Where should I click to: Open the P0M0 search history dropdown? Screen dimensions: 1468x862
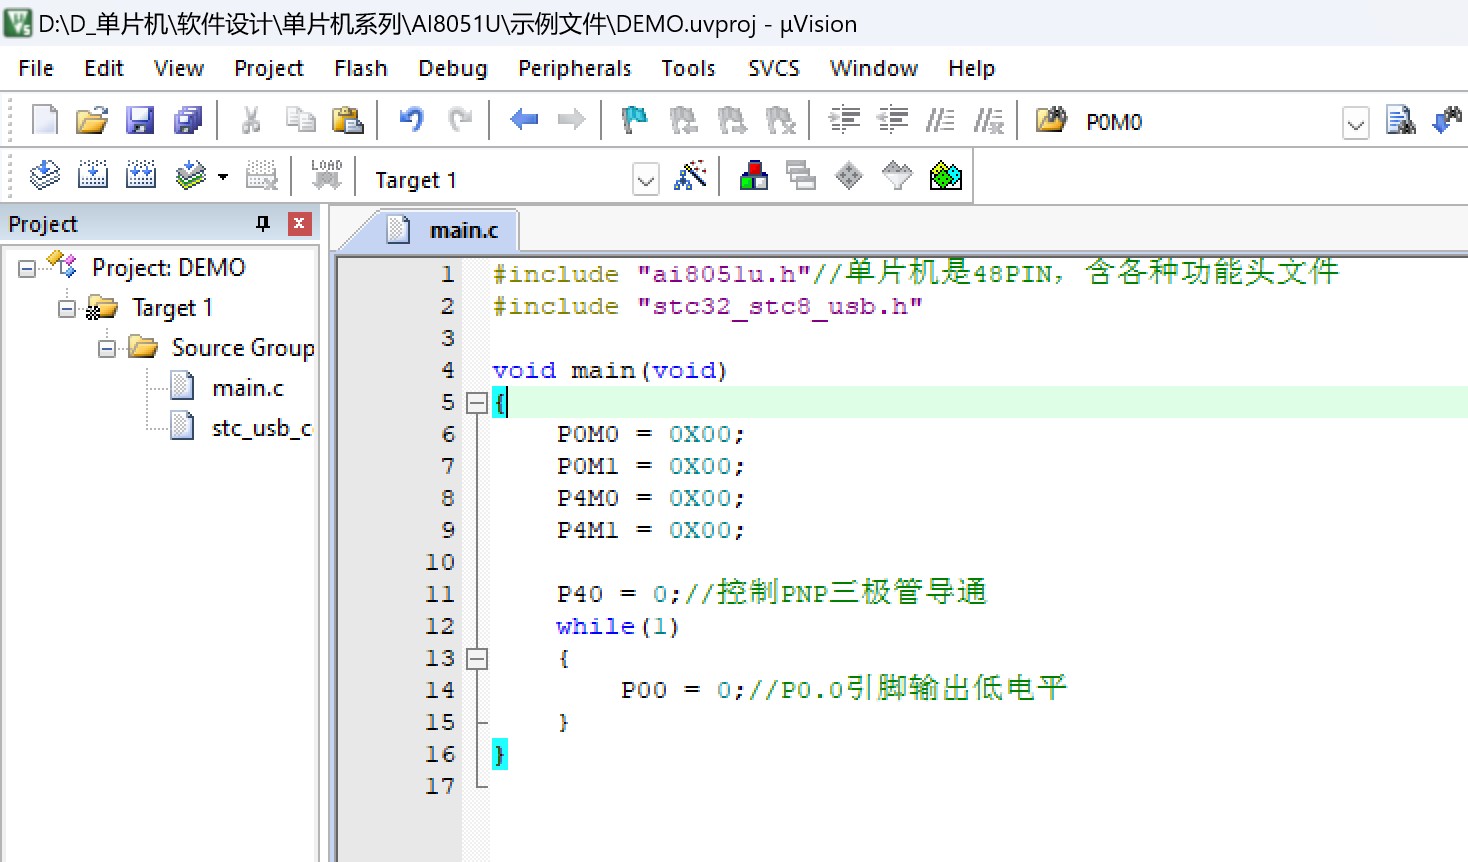click(1355, 123)
